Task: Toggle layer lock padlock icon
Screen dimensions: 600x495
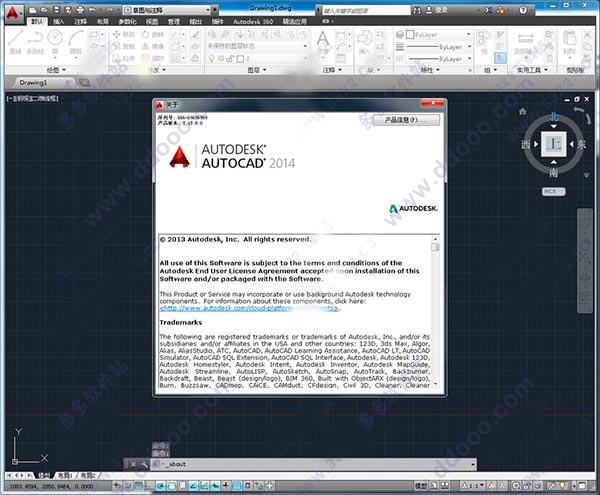Action: click(230, 59)
